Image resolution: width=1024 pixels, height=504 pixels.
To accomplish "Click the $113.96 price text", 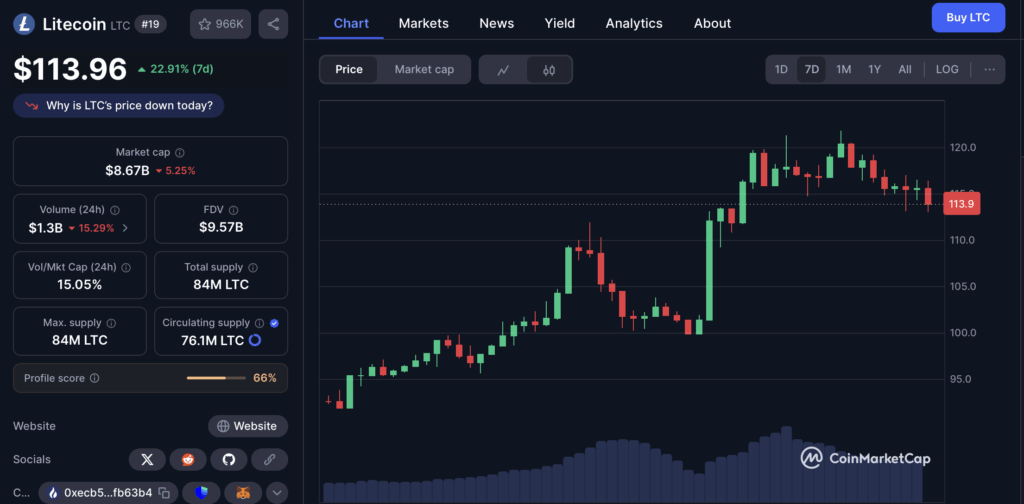I will click(70, 69).
